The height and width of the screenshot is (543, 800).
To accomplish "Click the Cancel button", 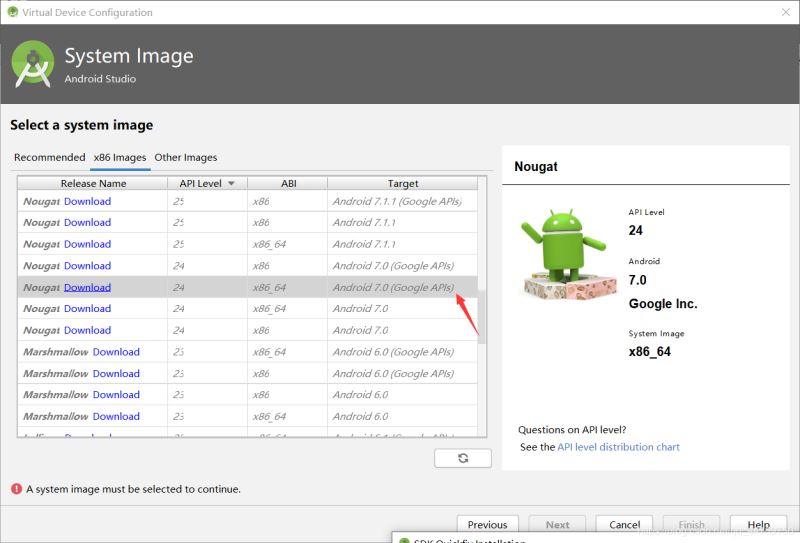I will [624, 525].
